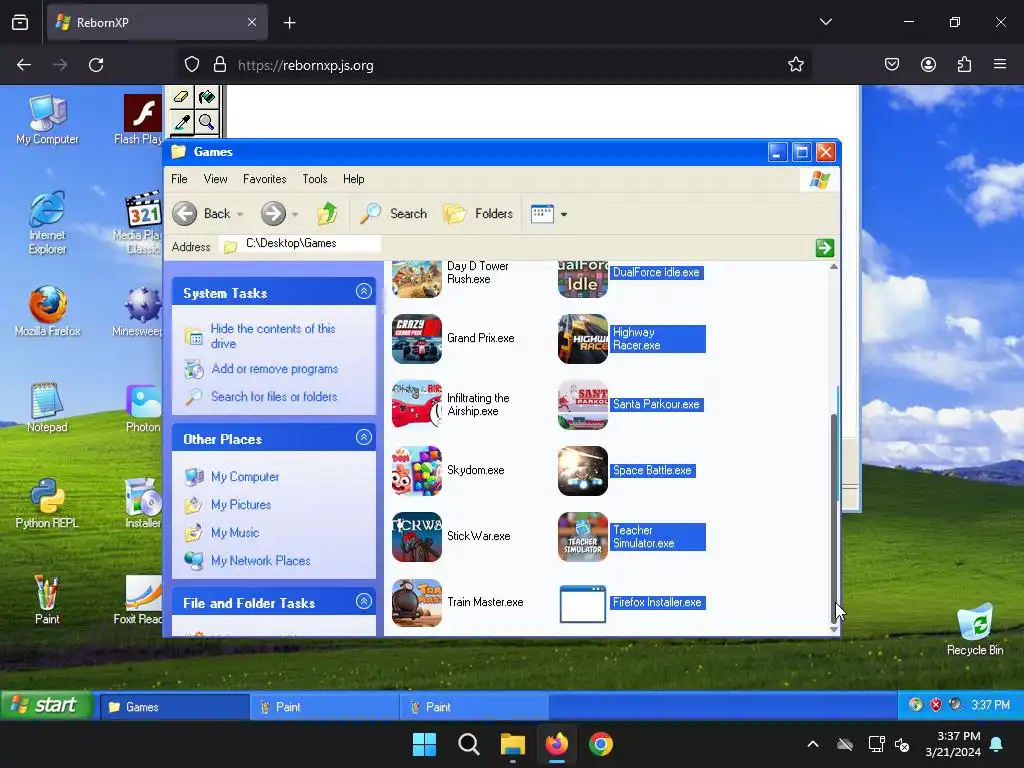
Task: Open the File menu
Action: tap(179, 179)
